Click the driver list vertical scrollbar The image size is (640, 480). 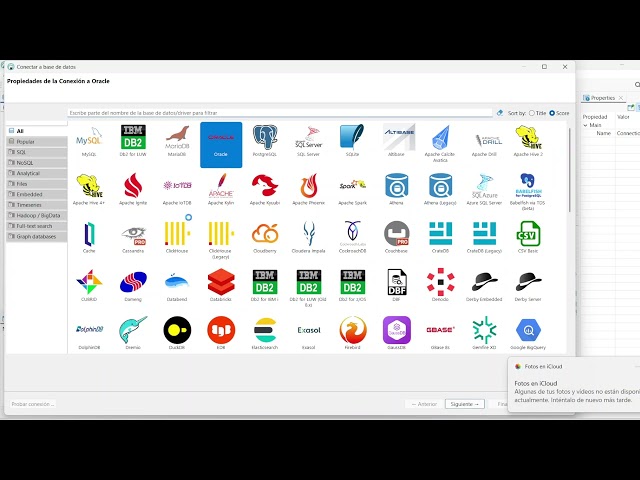(569, 170)
